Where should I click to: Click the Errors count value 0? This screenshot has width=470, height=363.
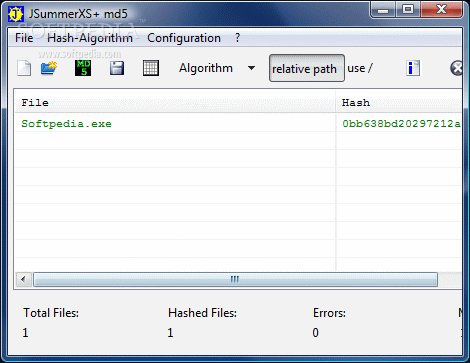pyautogui.click(x=316, y=333)
